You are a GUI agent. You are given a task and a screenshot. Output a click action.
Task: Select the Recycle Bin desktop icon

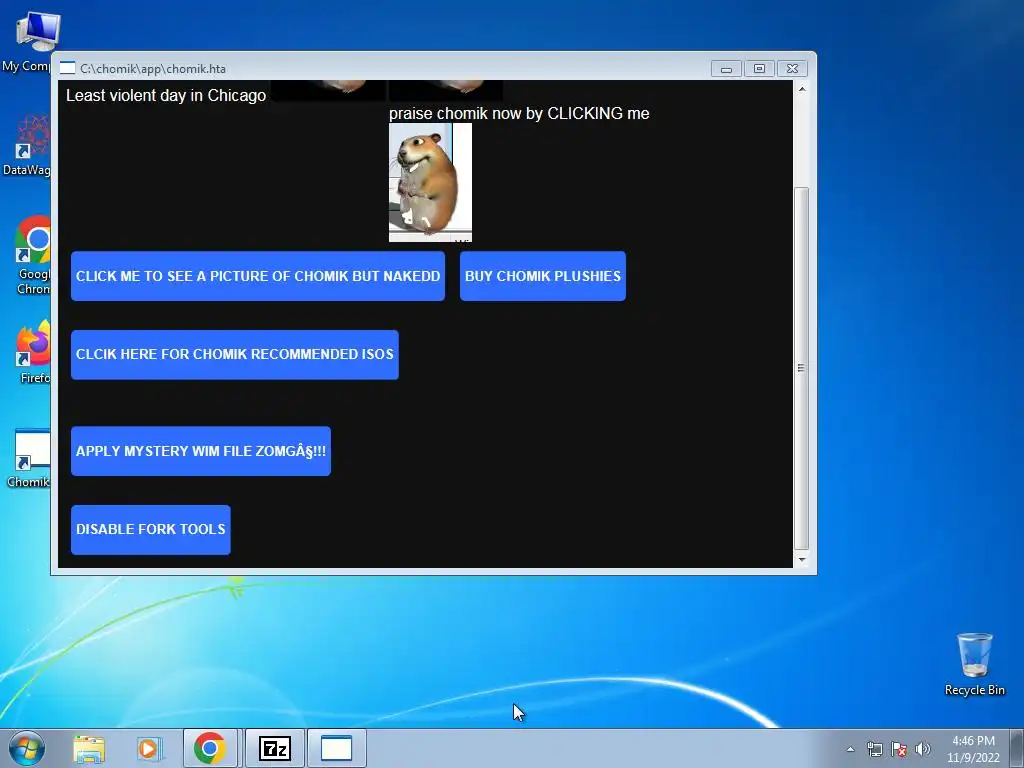coord(974,664)
